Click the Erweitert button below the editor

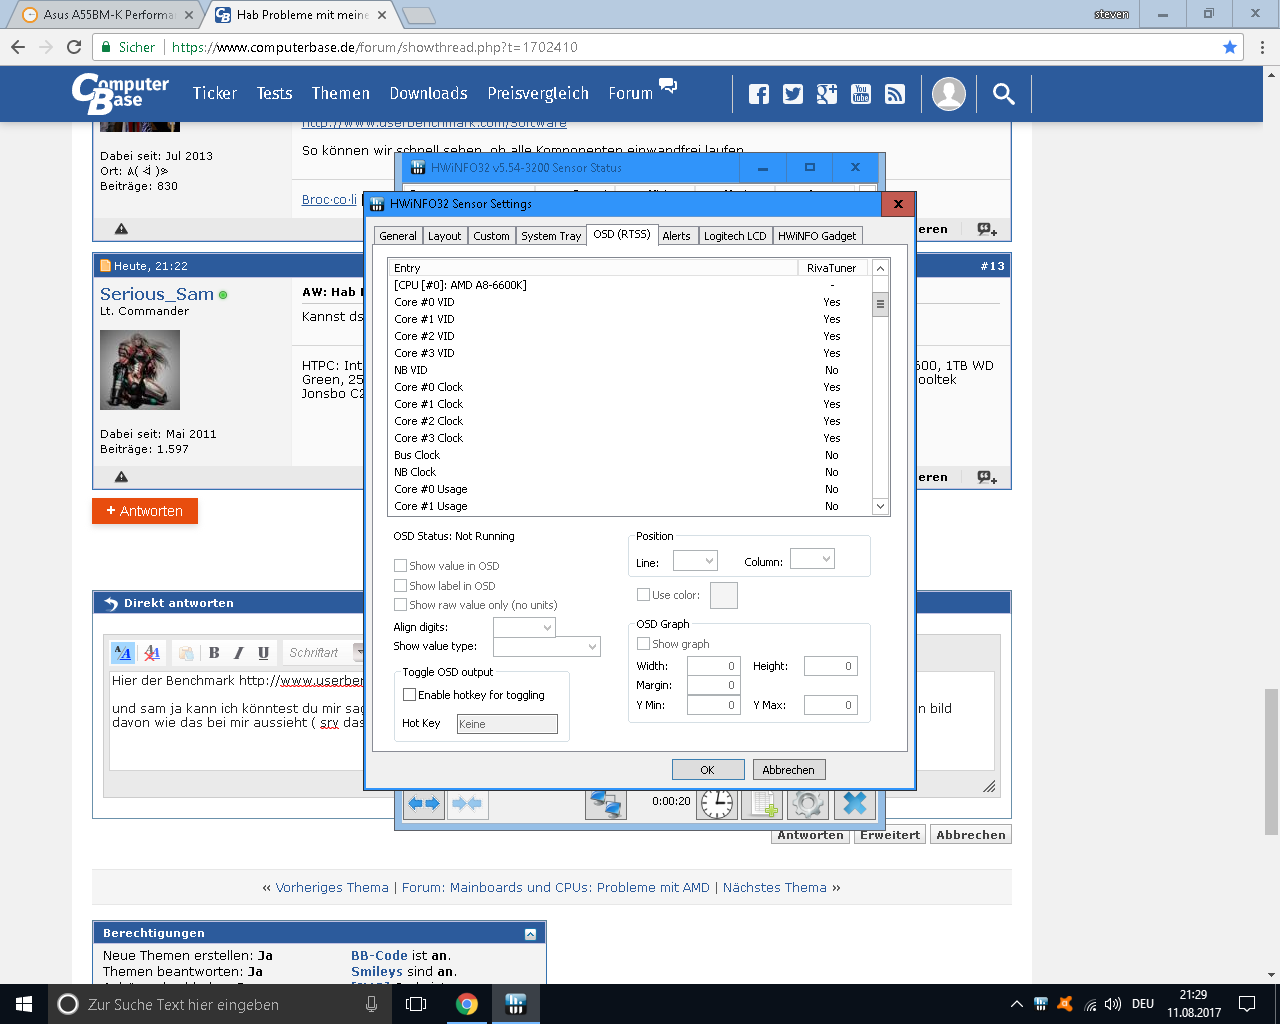[x=890, y=835]
